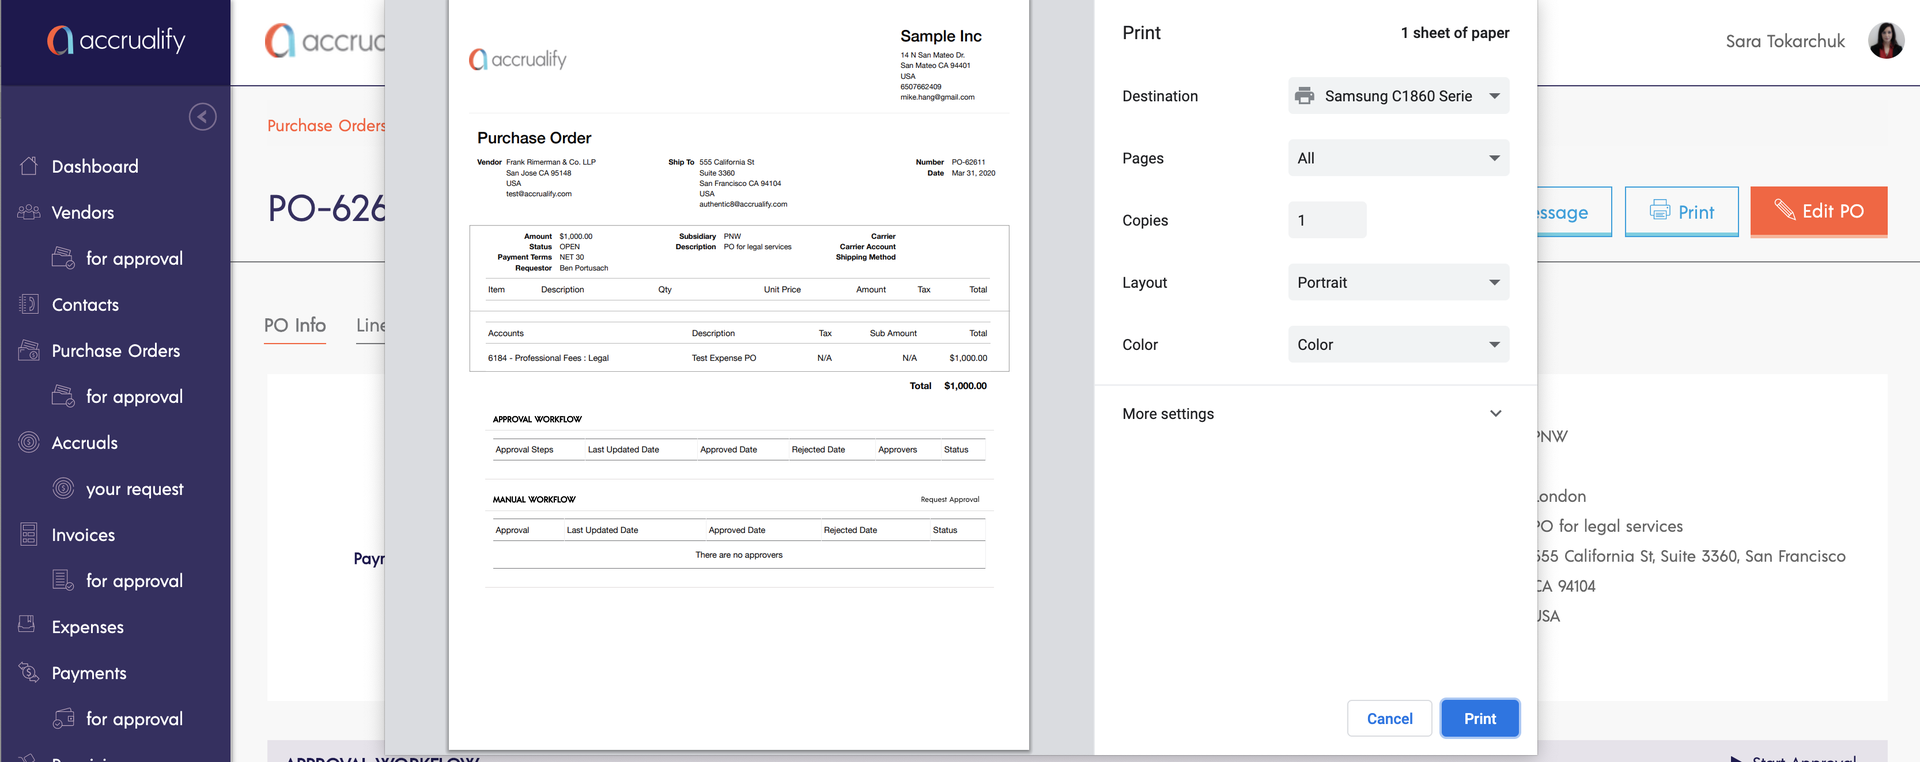Click the Payments icon in the sidebar
This screenshot has width=1920, height=762.
29,672
